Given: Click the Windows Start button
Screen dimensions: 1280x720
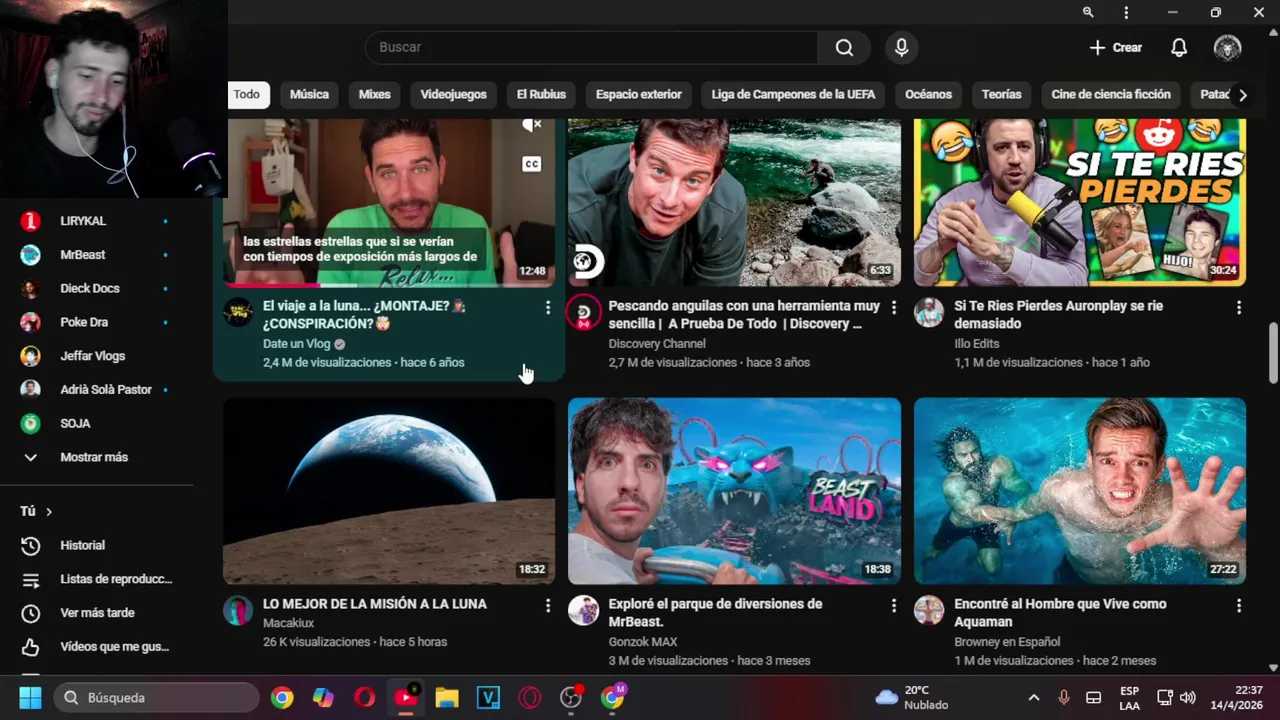Looking at the screenshot, I should [30, 697].
